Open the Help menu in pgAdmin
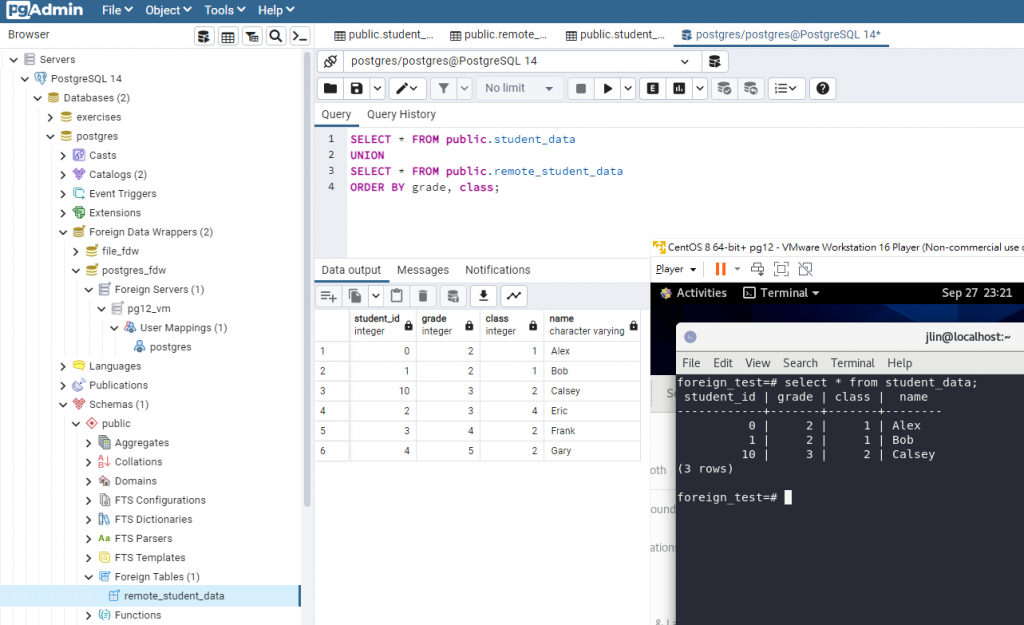 [276, 10]
